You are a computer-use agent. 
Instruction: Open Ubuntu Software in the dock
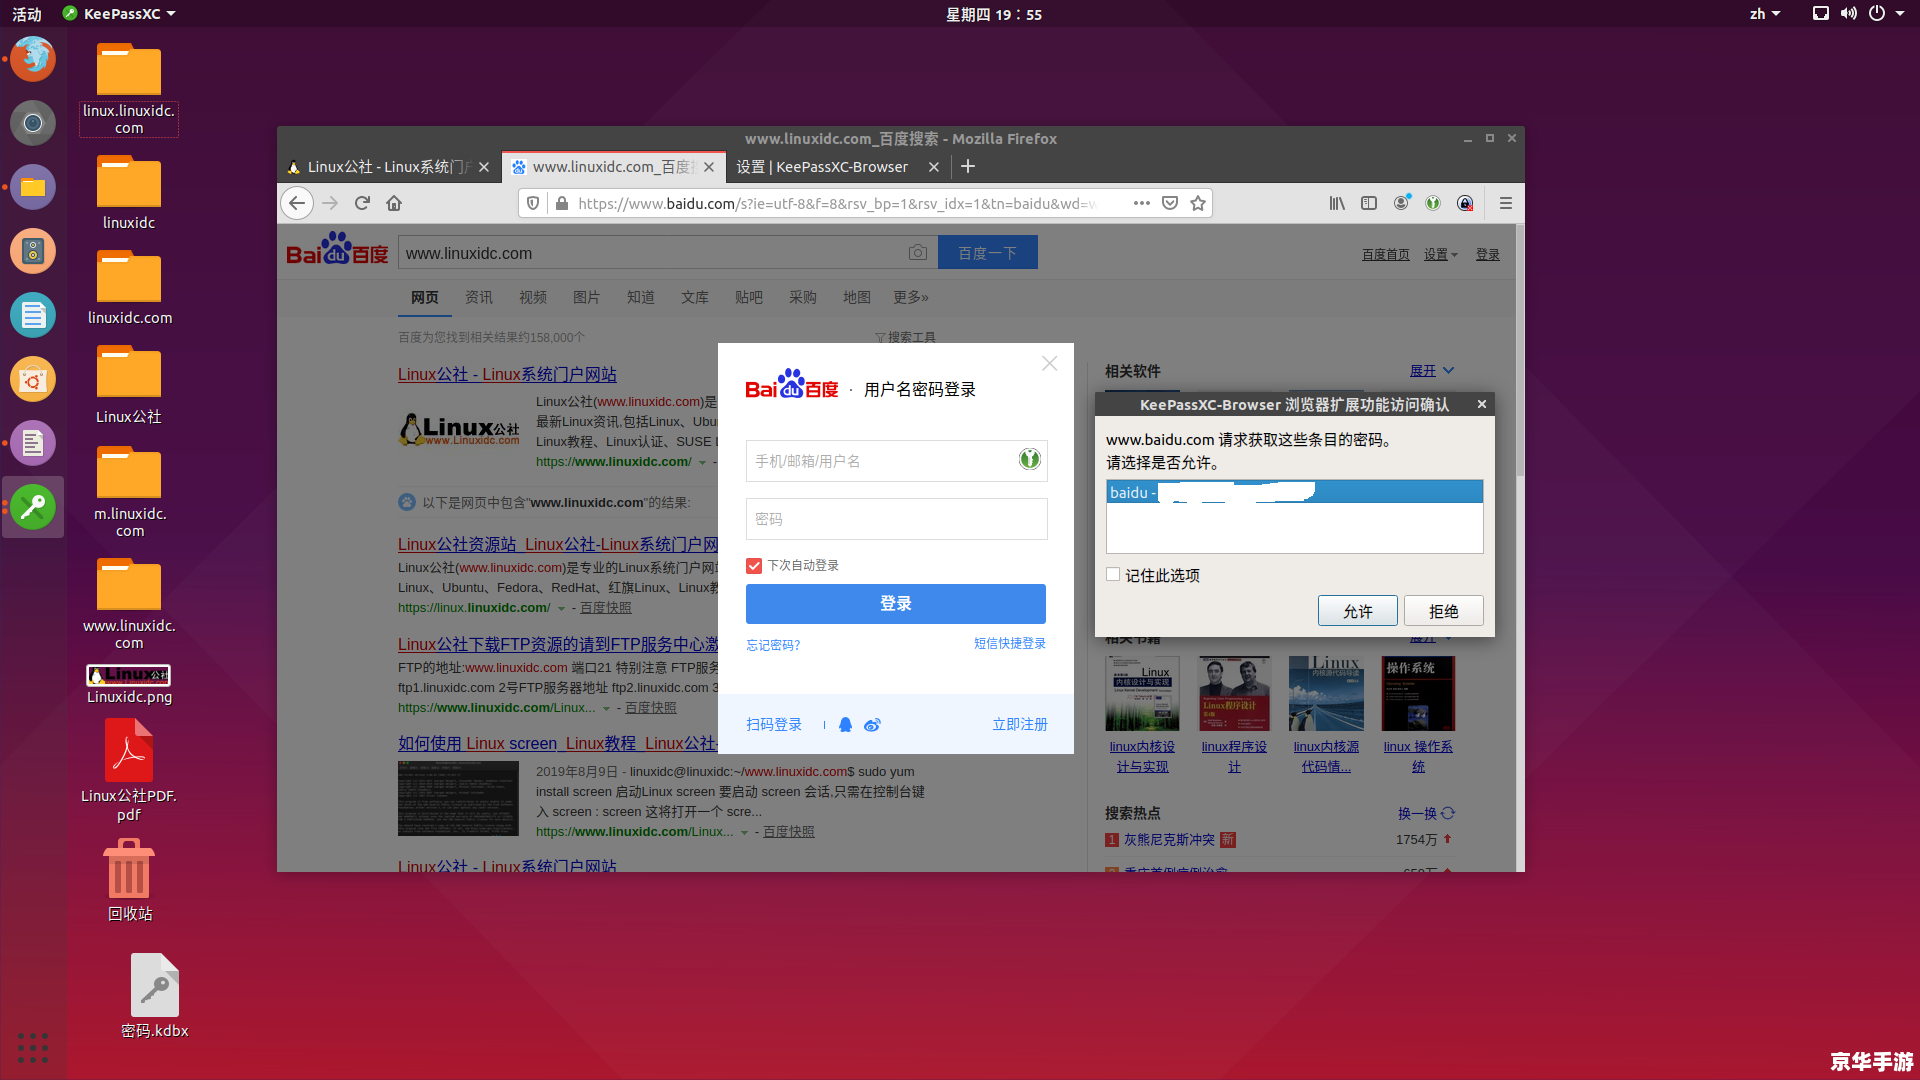33,379
